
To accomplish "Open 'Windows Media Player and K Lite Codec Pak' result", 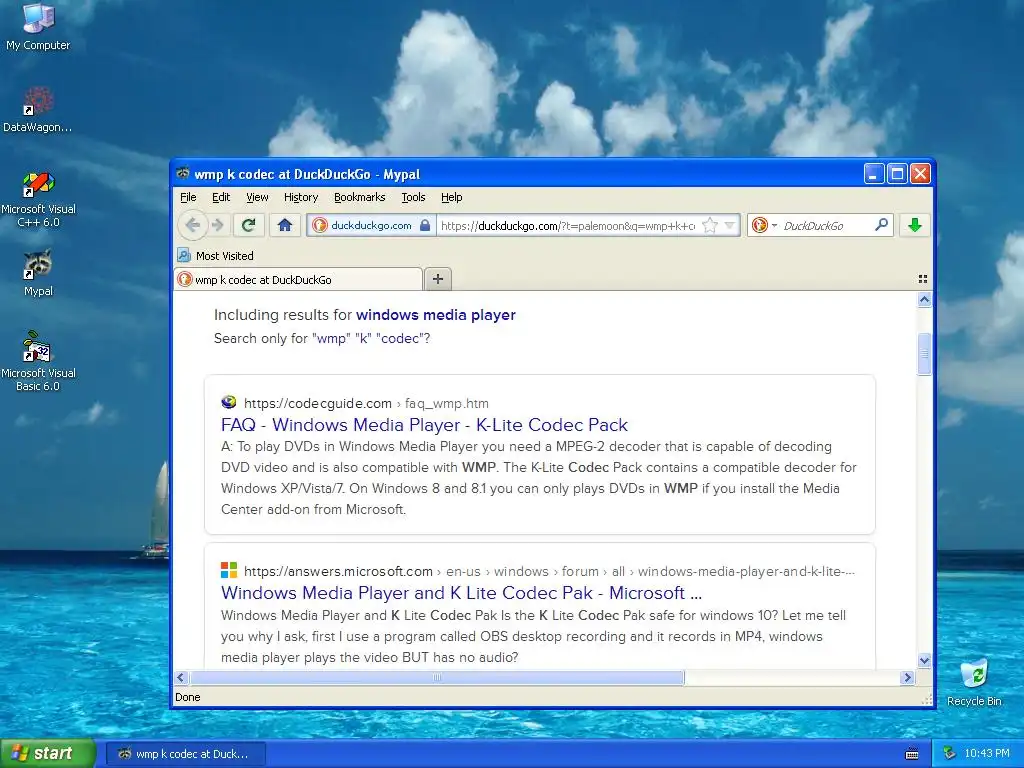I will point(461,593).
